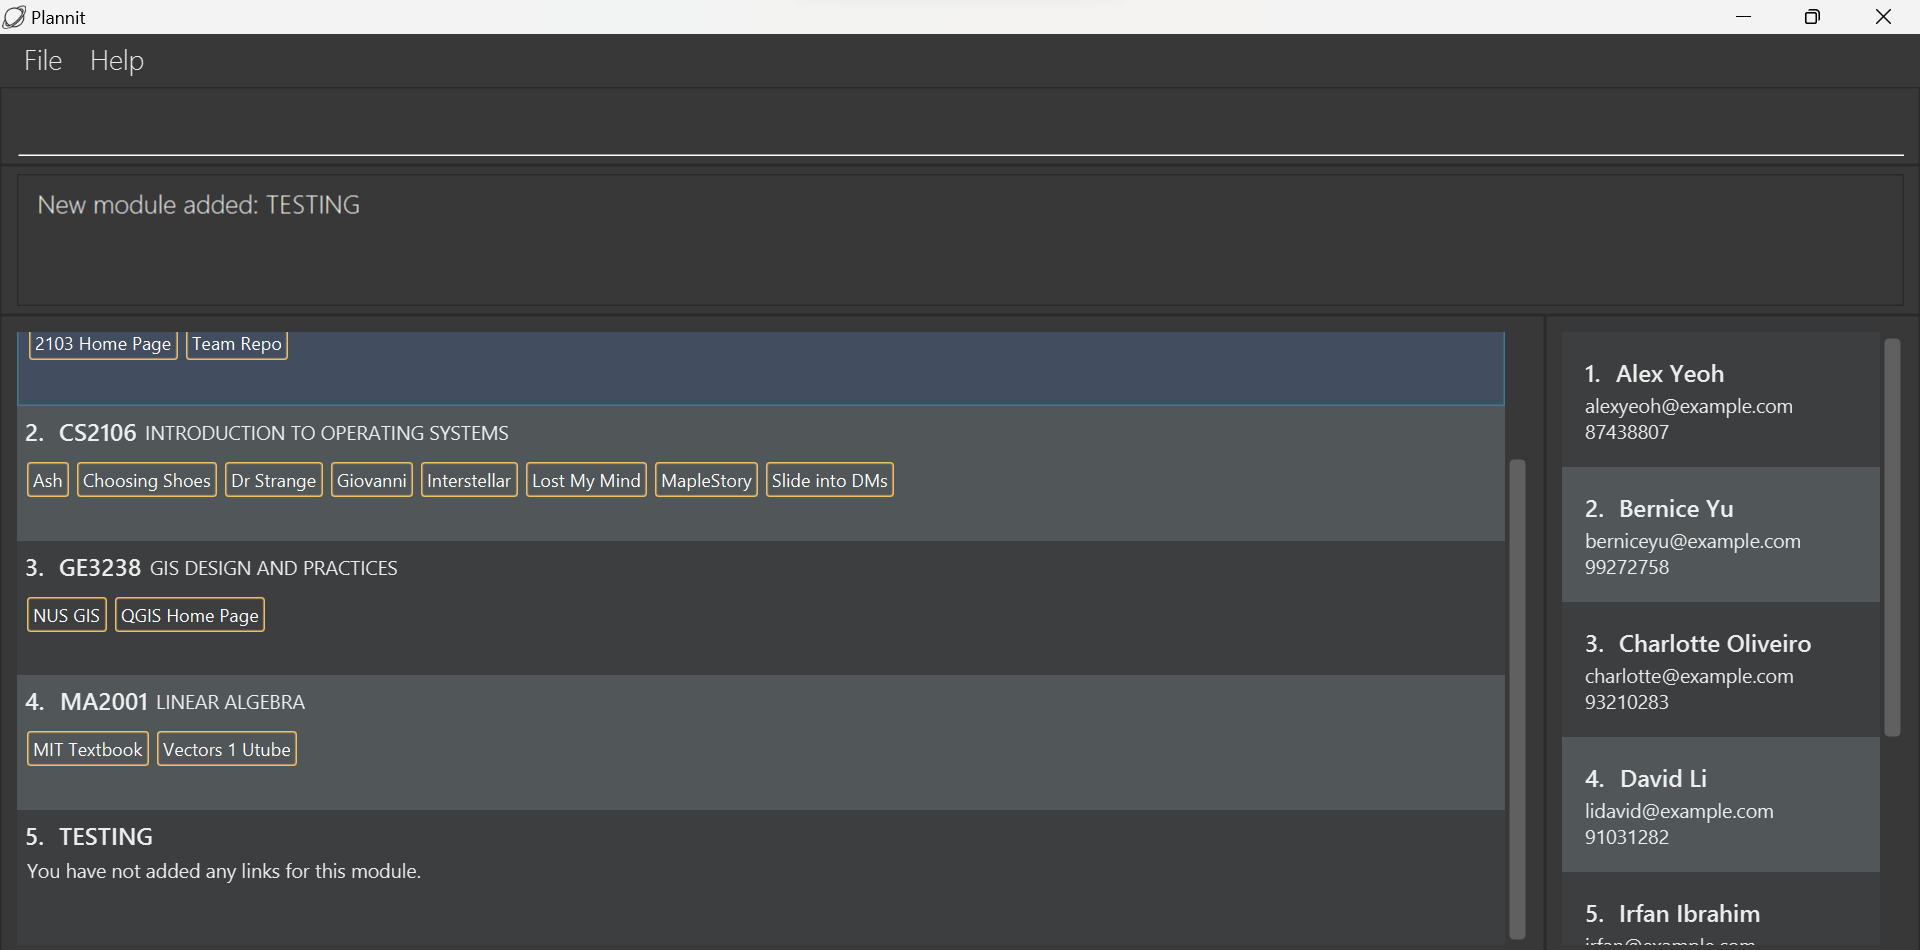Click the command input field

tap(960, 127)
